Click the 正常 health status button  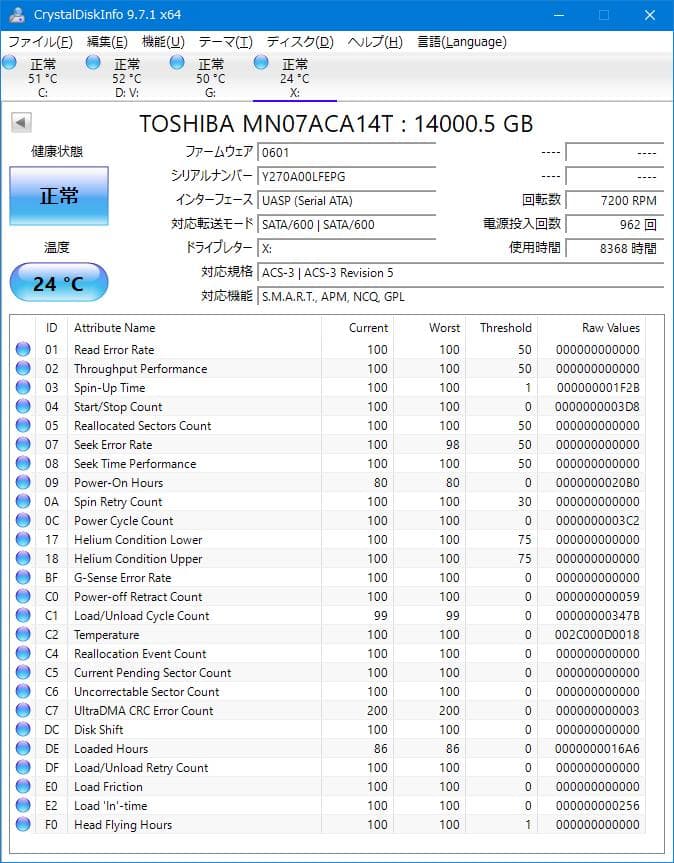(x=59, y=196)
